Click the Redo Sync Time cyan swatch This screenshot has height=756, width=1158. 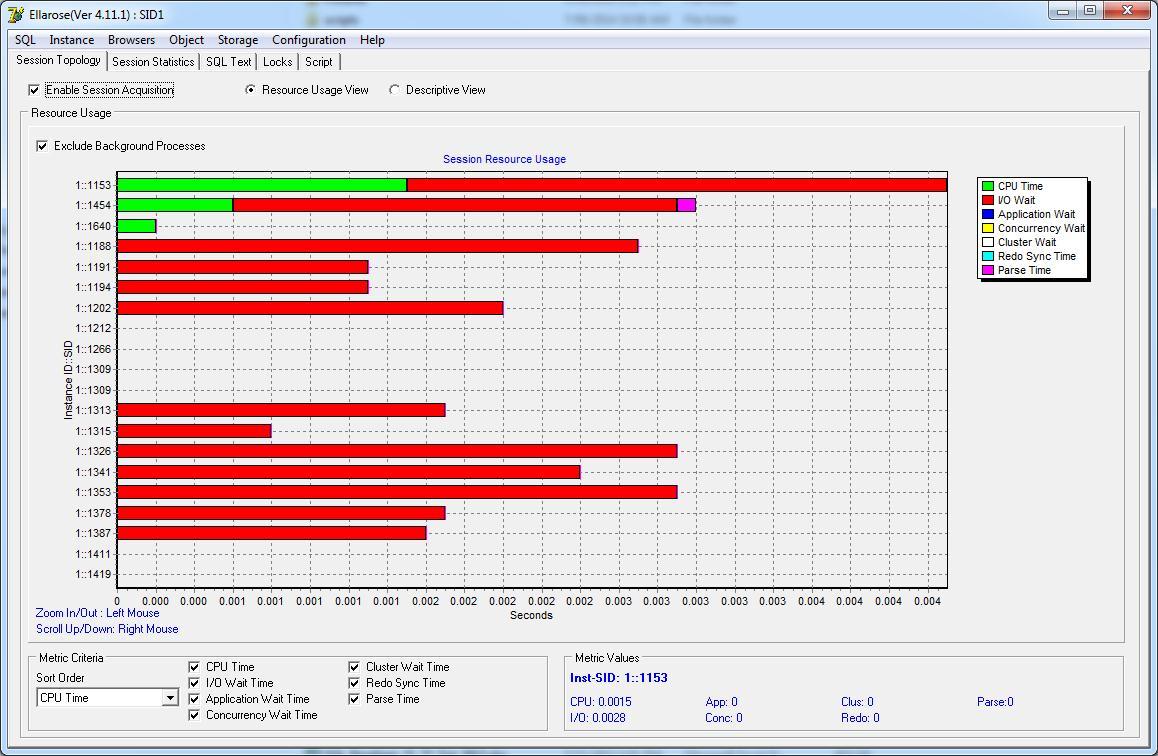pyautogui.click(x=987, y=256)
